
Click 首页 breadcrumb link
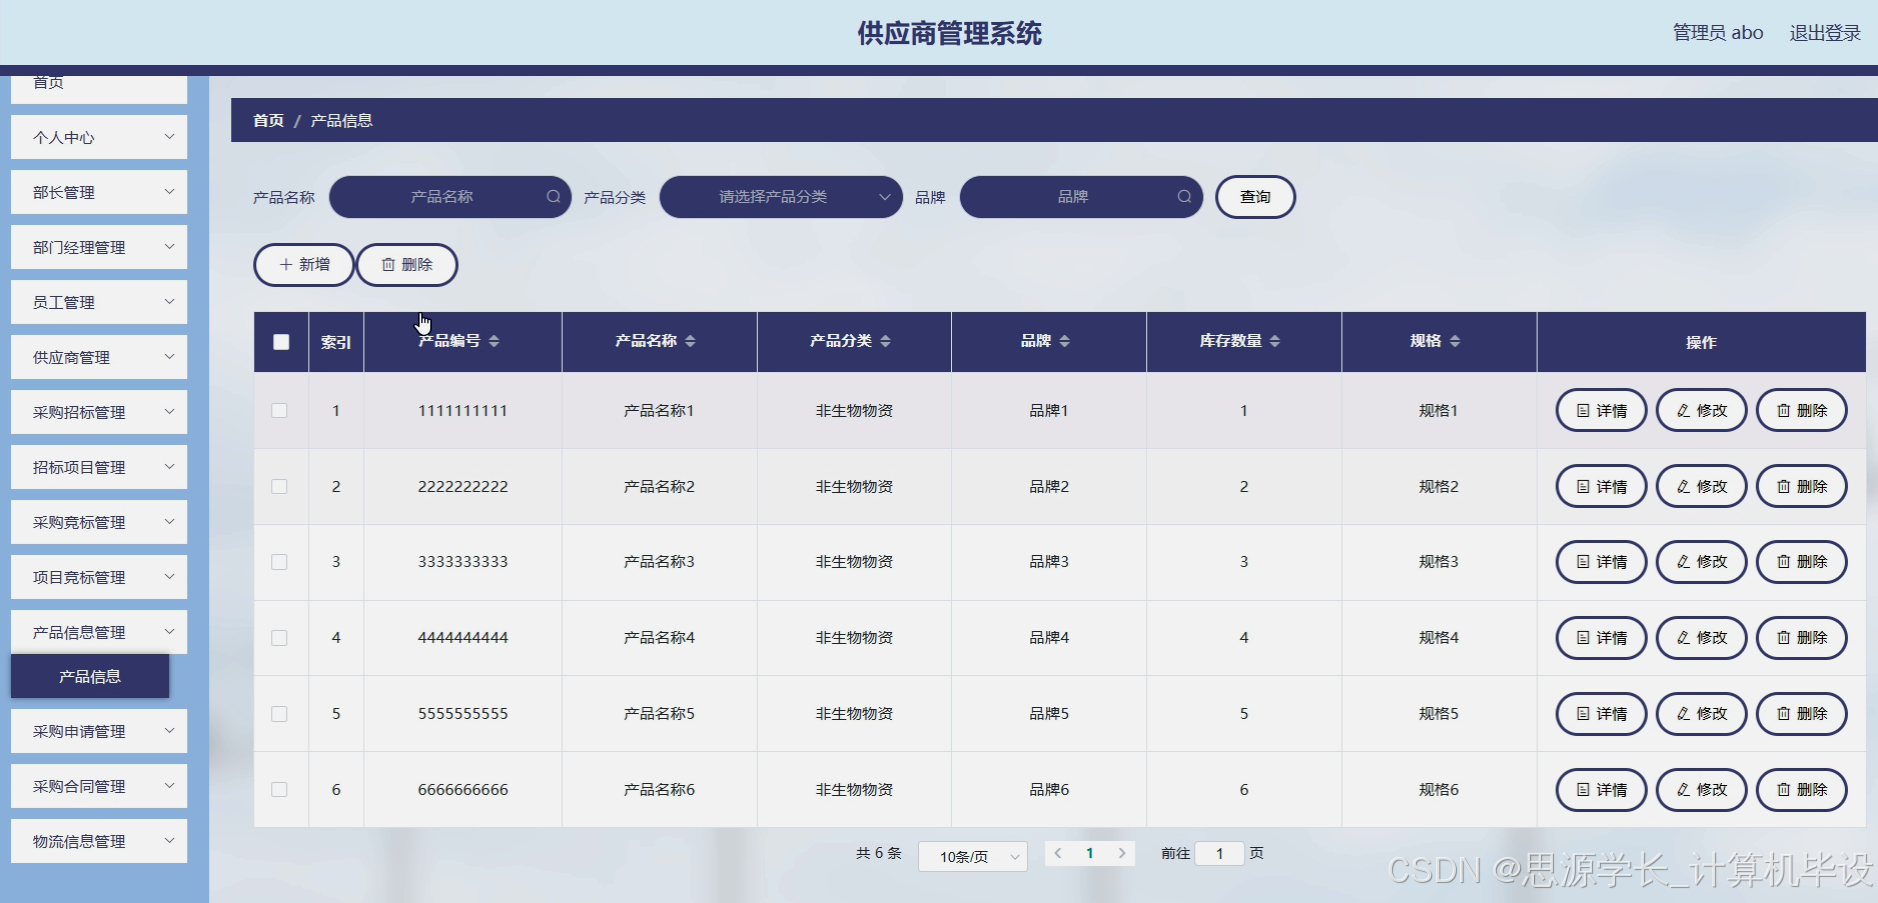[x=268, y=120]
